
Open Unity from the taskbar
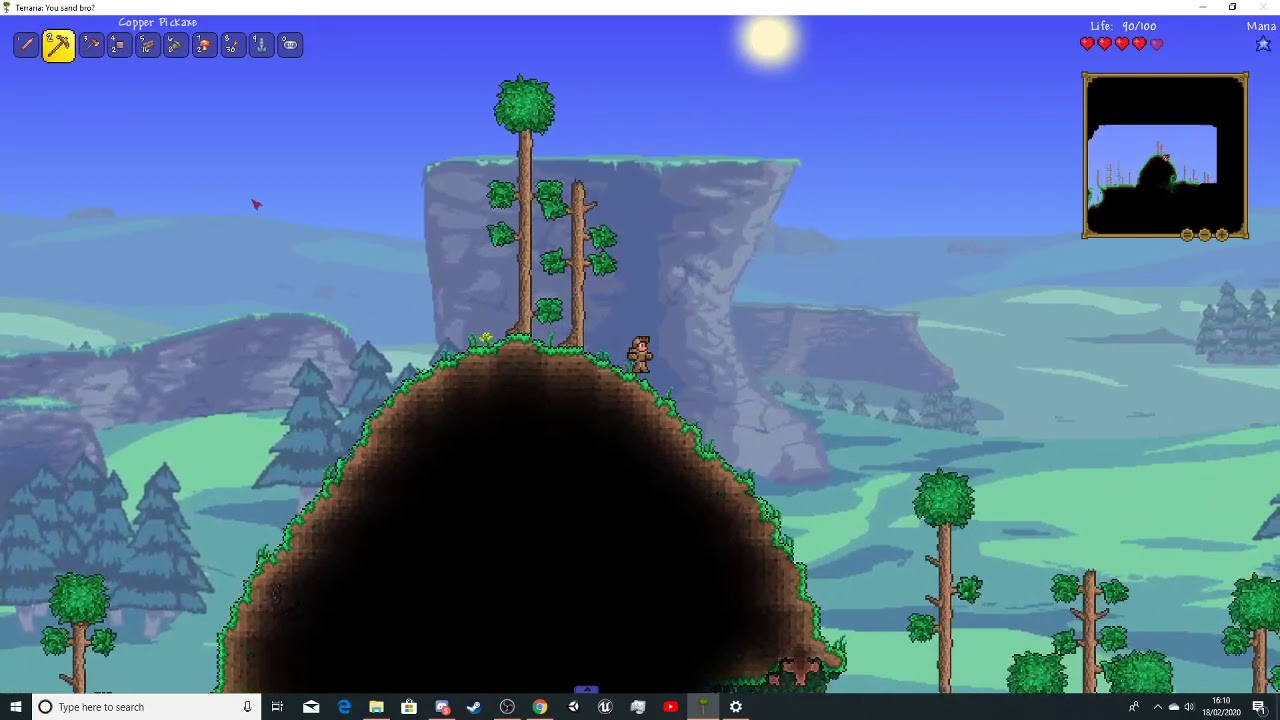[x=573, y=707]
